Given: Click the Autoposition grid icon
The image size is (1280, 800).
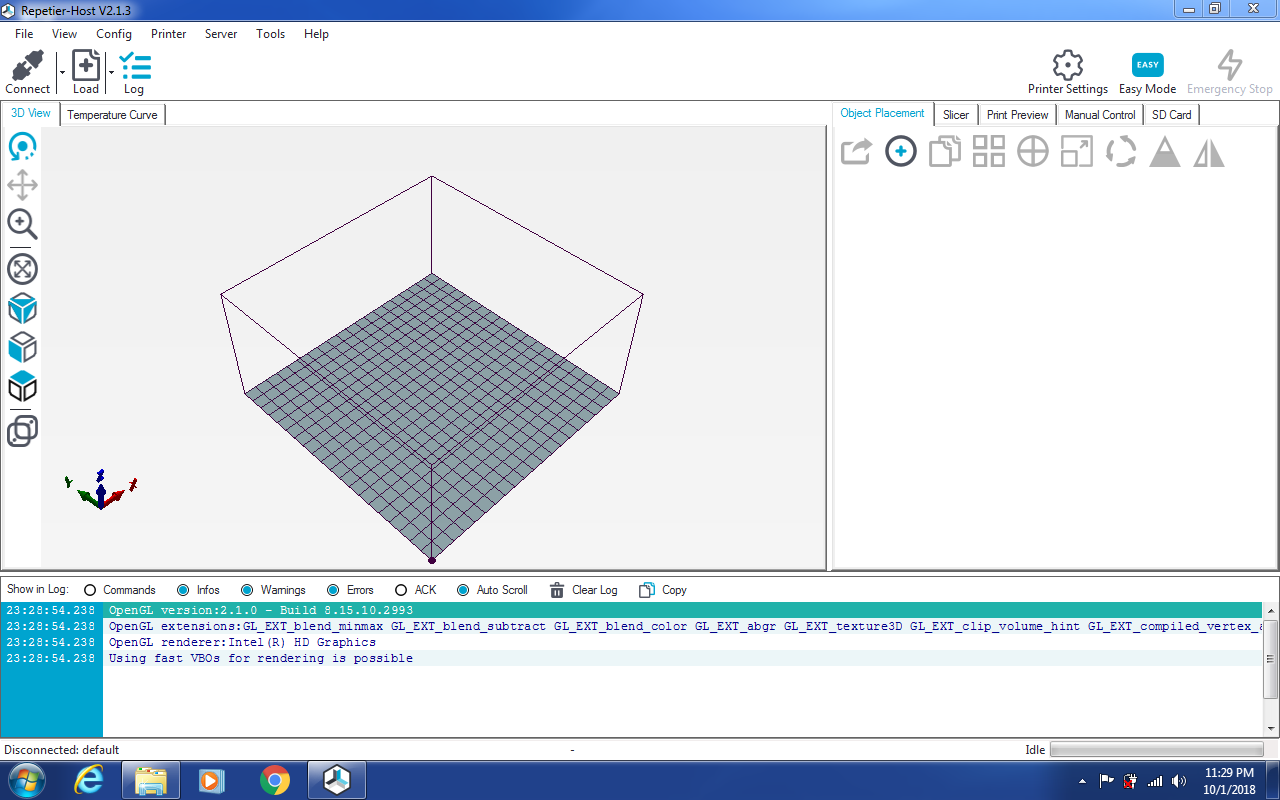Looking at the screenshot, I should 989,152.
